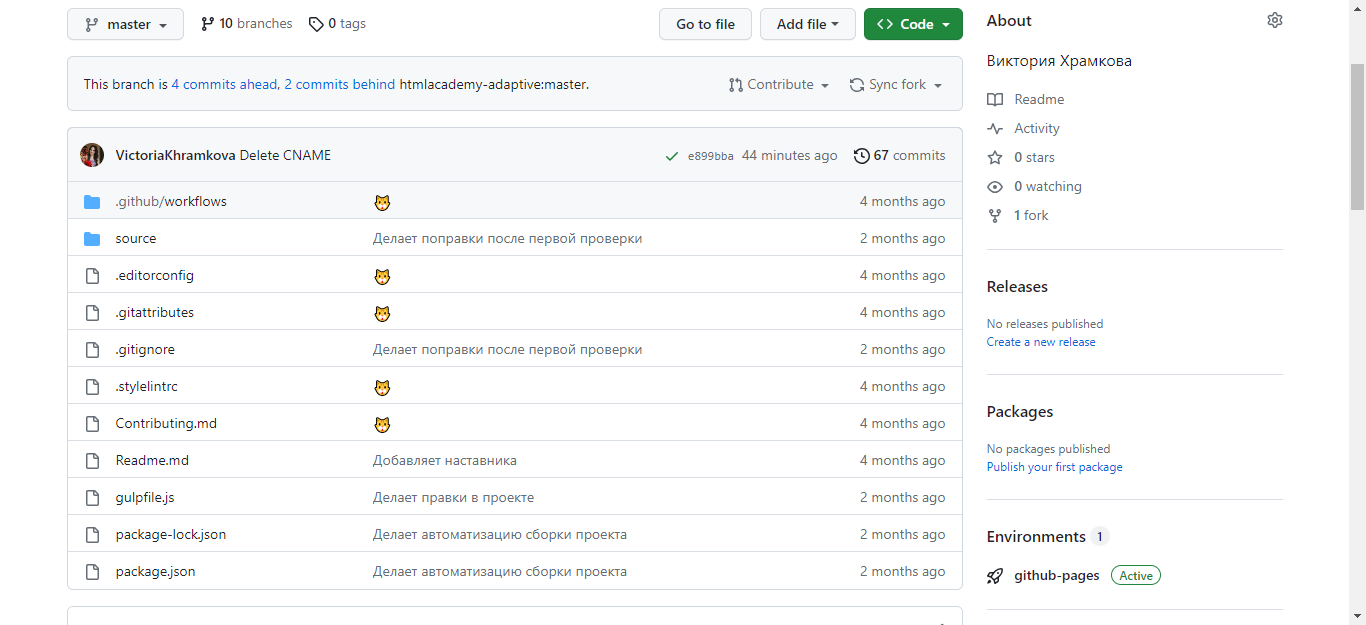The width and height of the screenshot is (1366, 625).
Task: View the 0 watching link
Action: tap(1034, 186)
